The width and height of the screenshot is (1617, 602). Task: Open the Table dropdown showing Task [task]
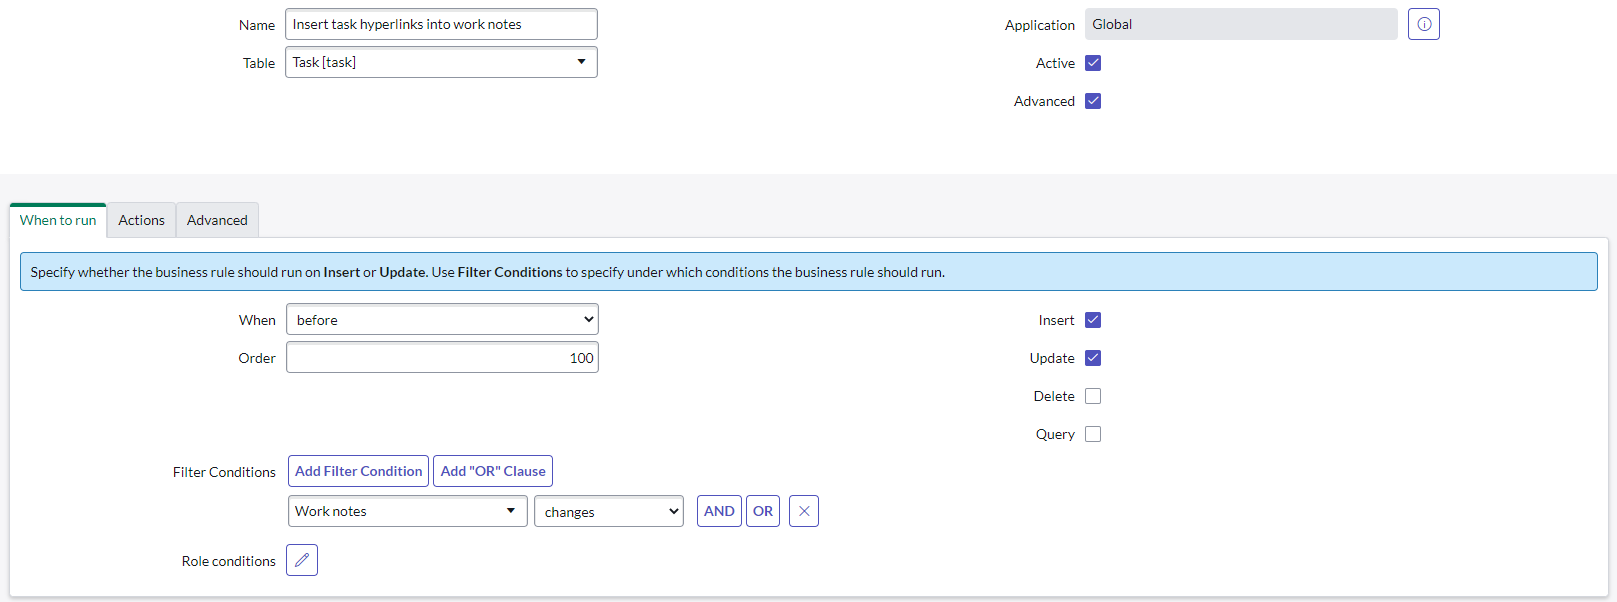click(441, 62)
